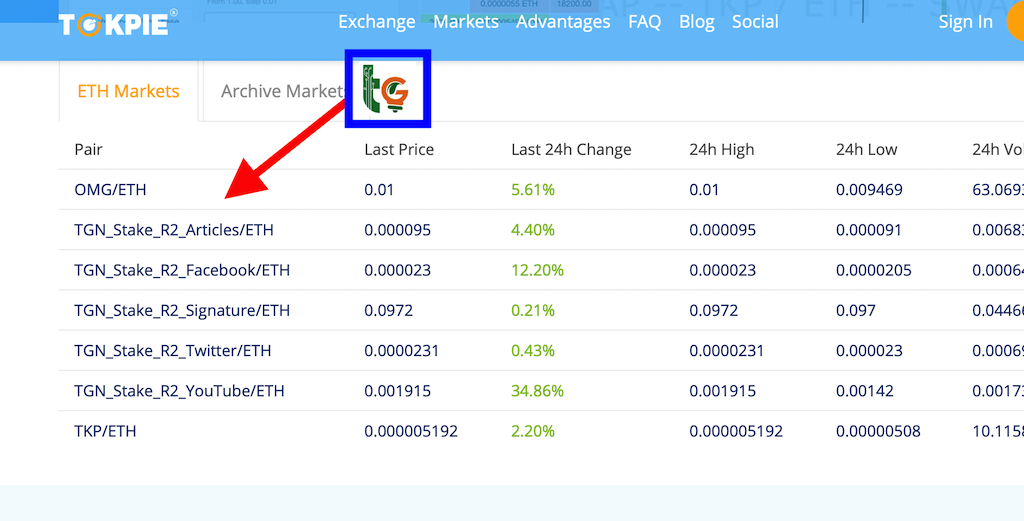This screenshot has height=521, width=1024.
Task: Open the FAQ page
Action: [x=645, y=22]
